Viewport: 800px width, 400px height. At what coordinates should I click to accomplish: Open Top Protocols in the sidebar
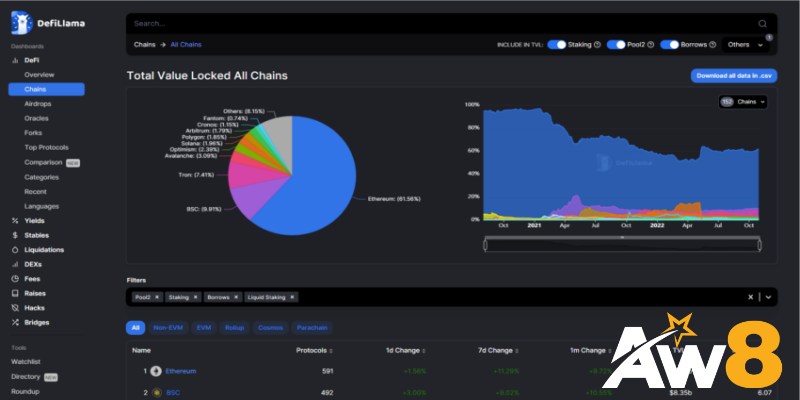coord(46,147)
